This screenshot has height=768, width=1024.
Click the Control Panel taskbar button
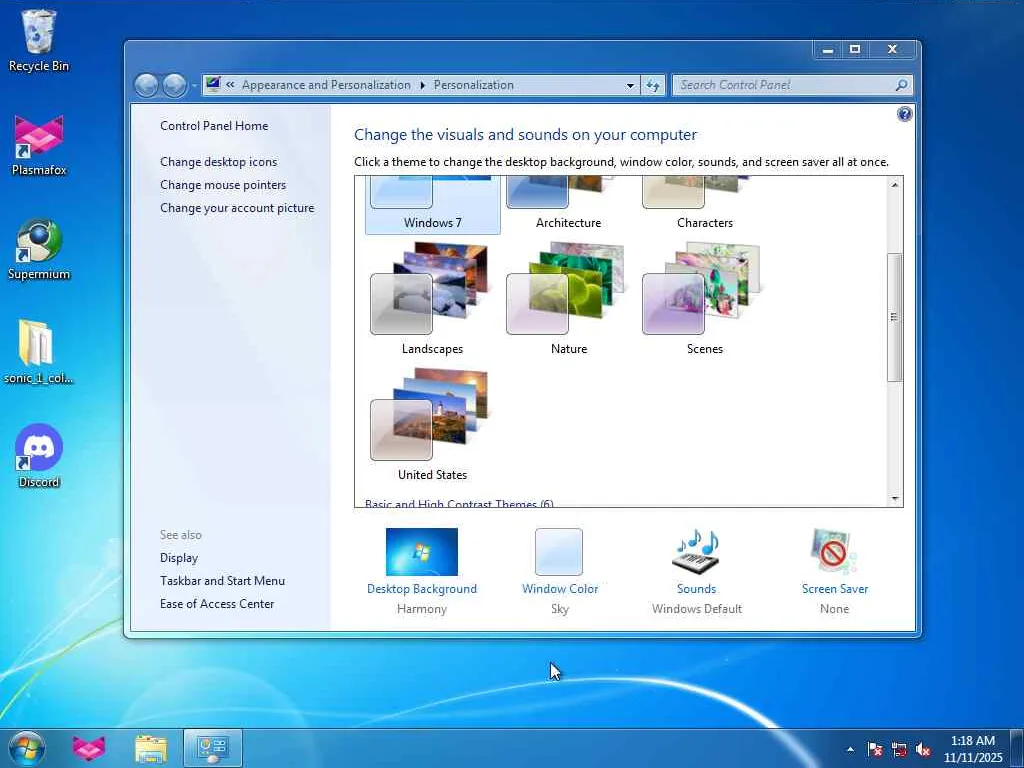pos(213,748)
